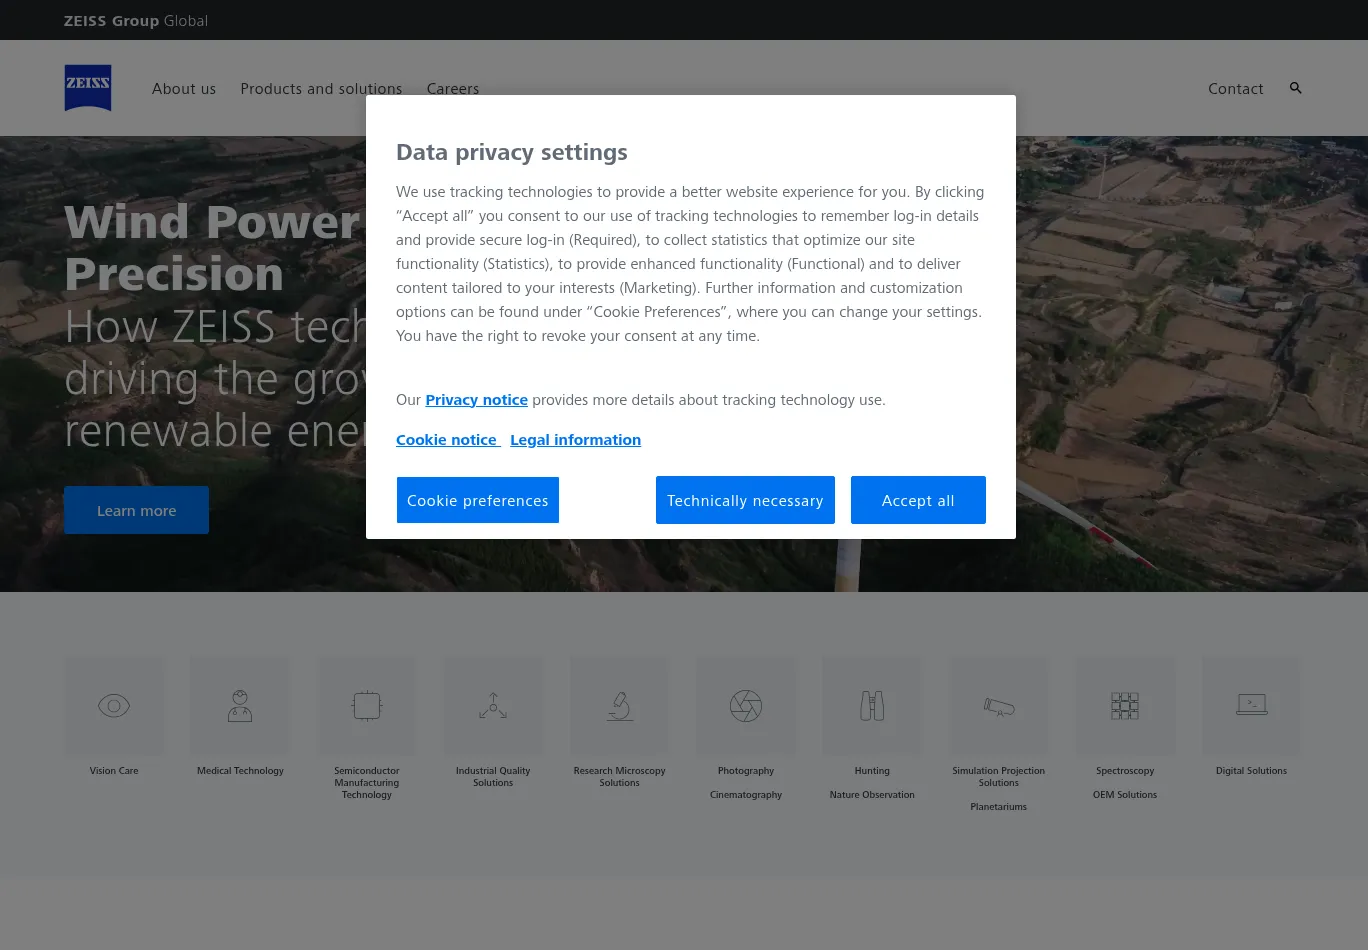This screenshot has height=950, width=1368.
Task: Choose Technically necessary cookies only
Action: [745, 500]
